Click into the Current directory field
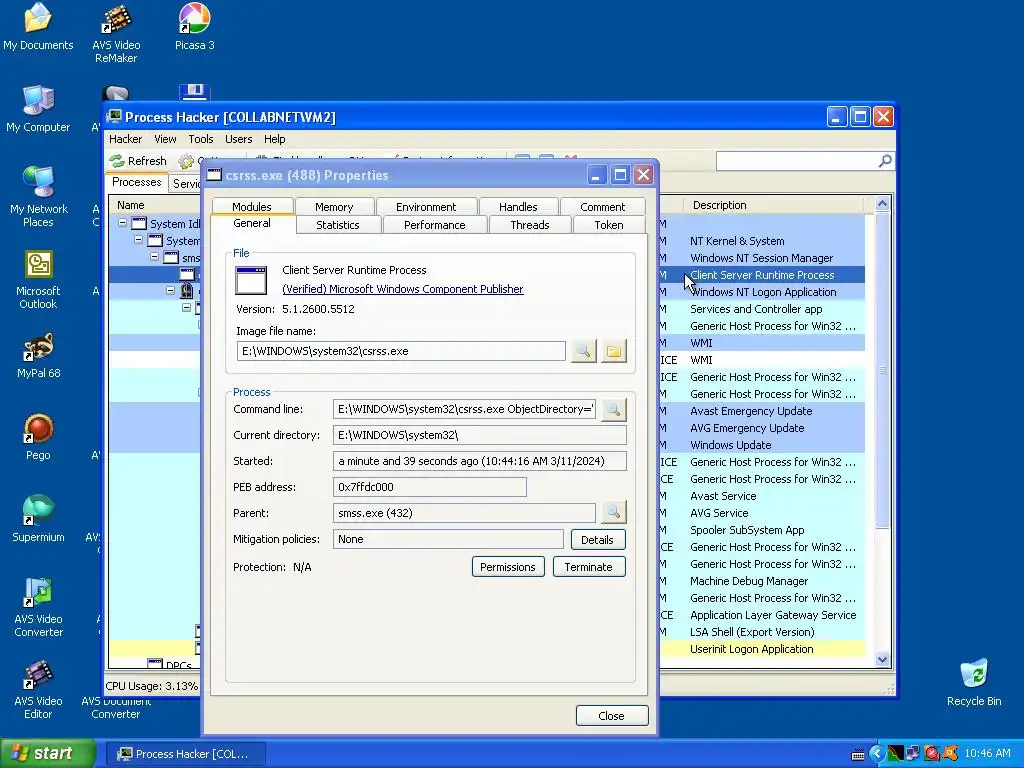Image resolution: width=1024 pixels, height=768 pixels. (x=479, y=435)
